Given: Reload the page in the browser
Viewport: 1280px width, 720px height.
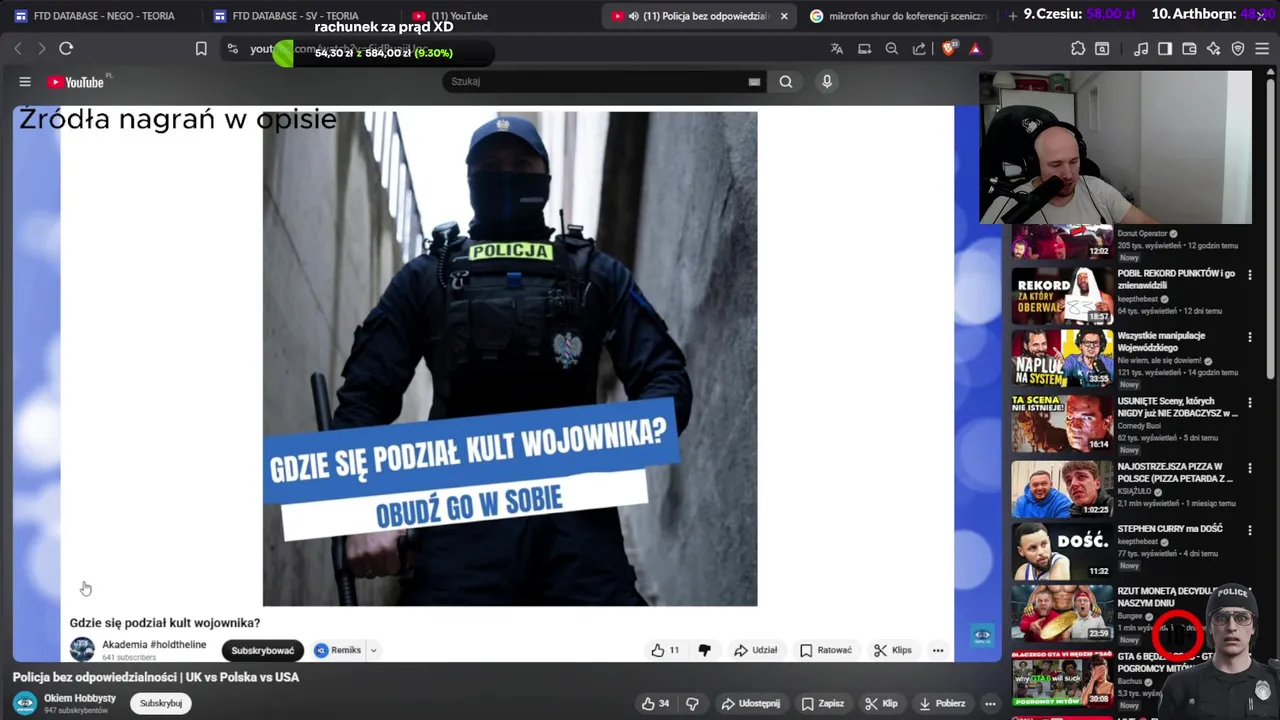Looking at the screenshot, I should click(66, 48).
